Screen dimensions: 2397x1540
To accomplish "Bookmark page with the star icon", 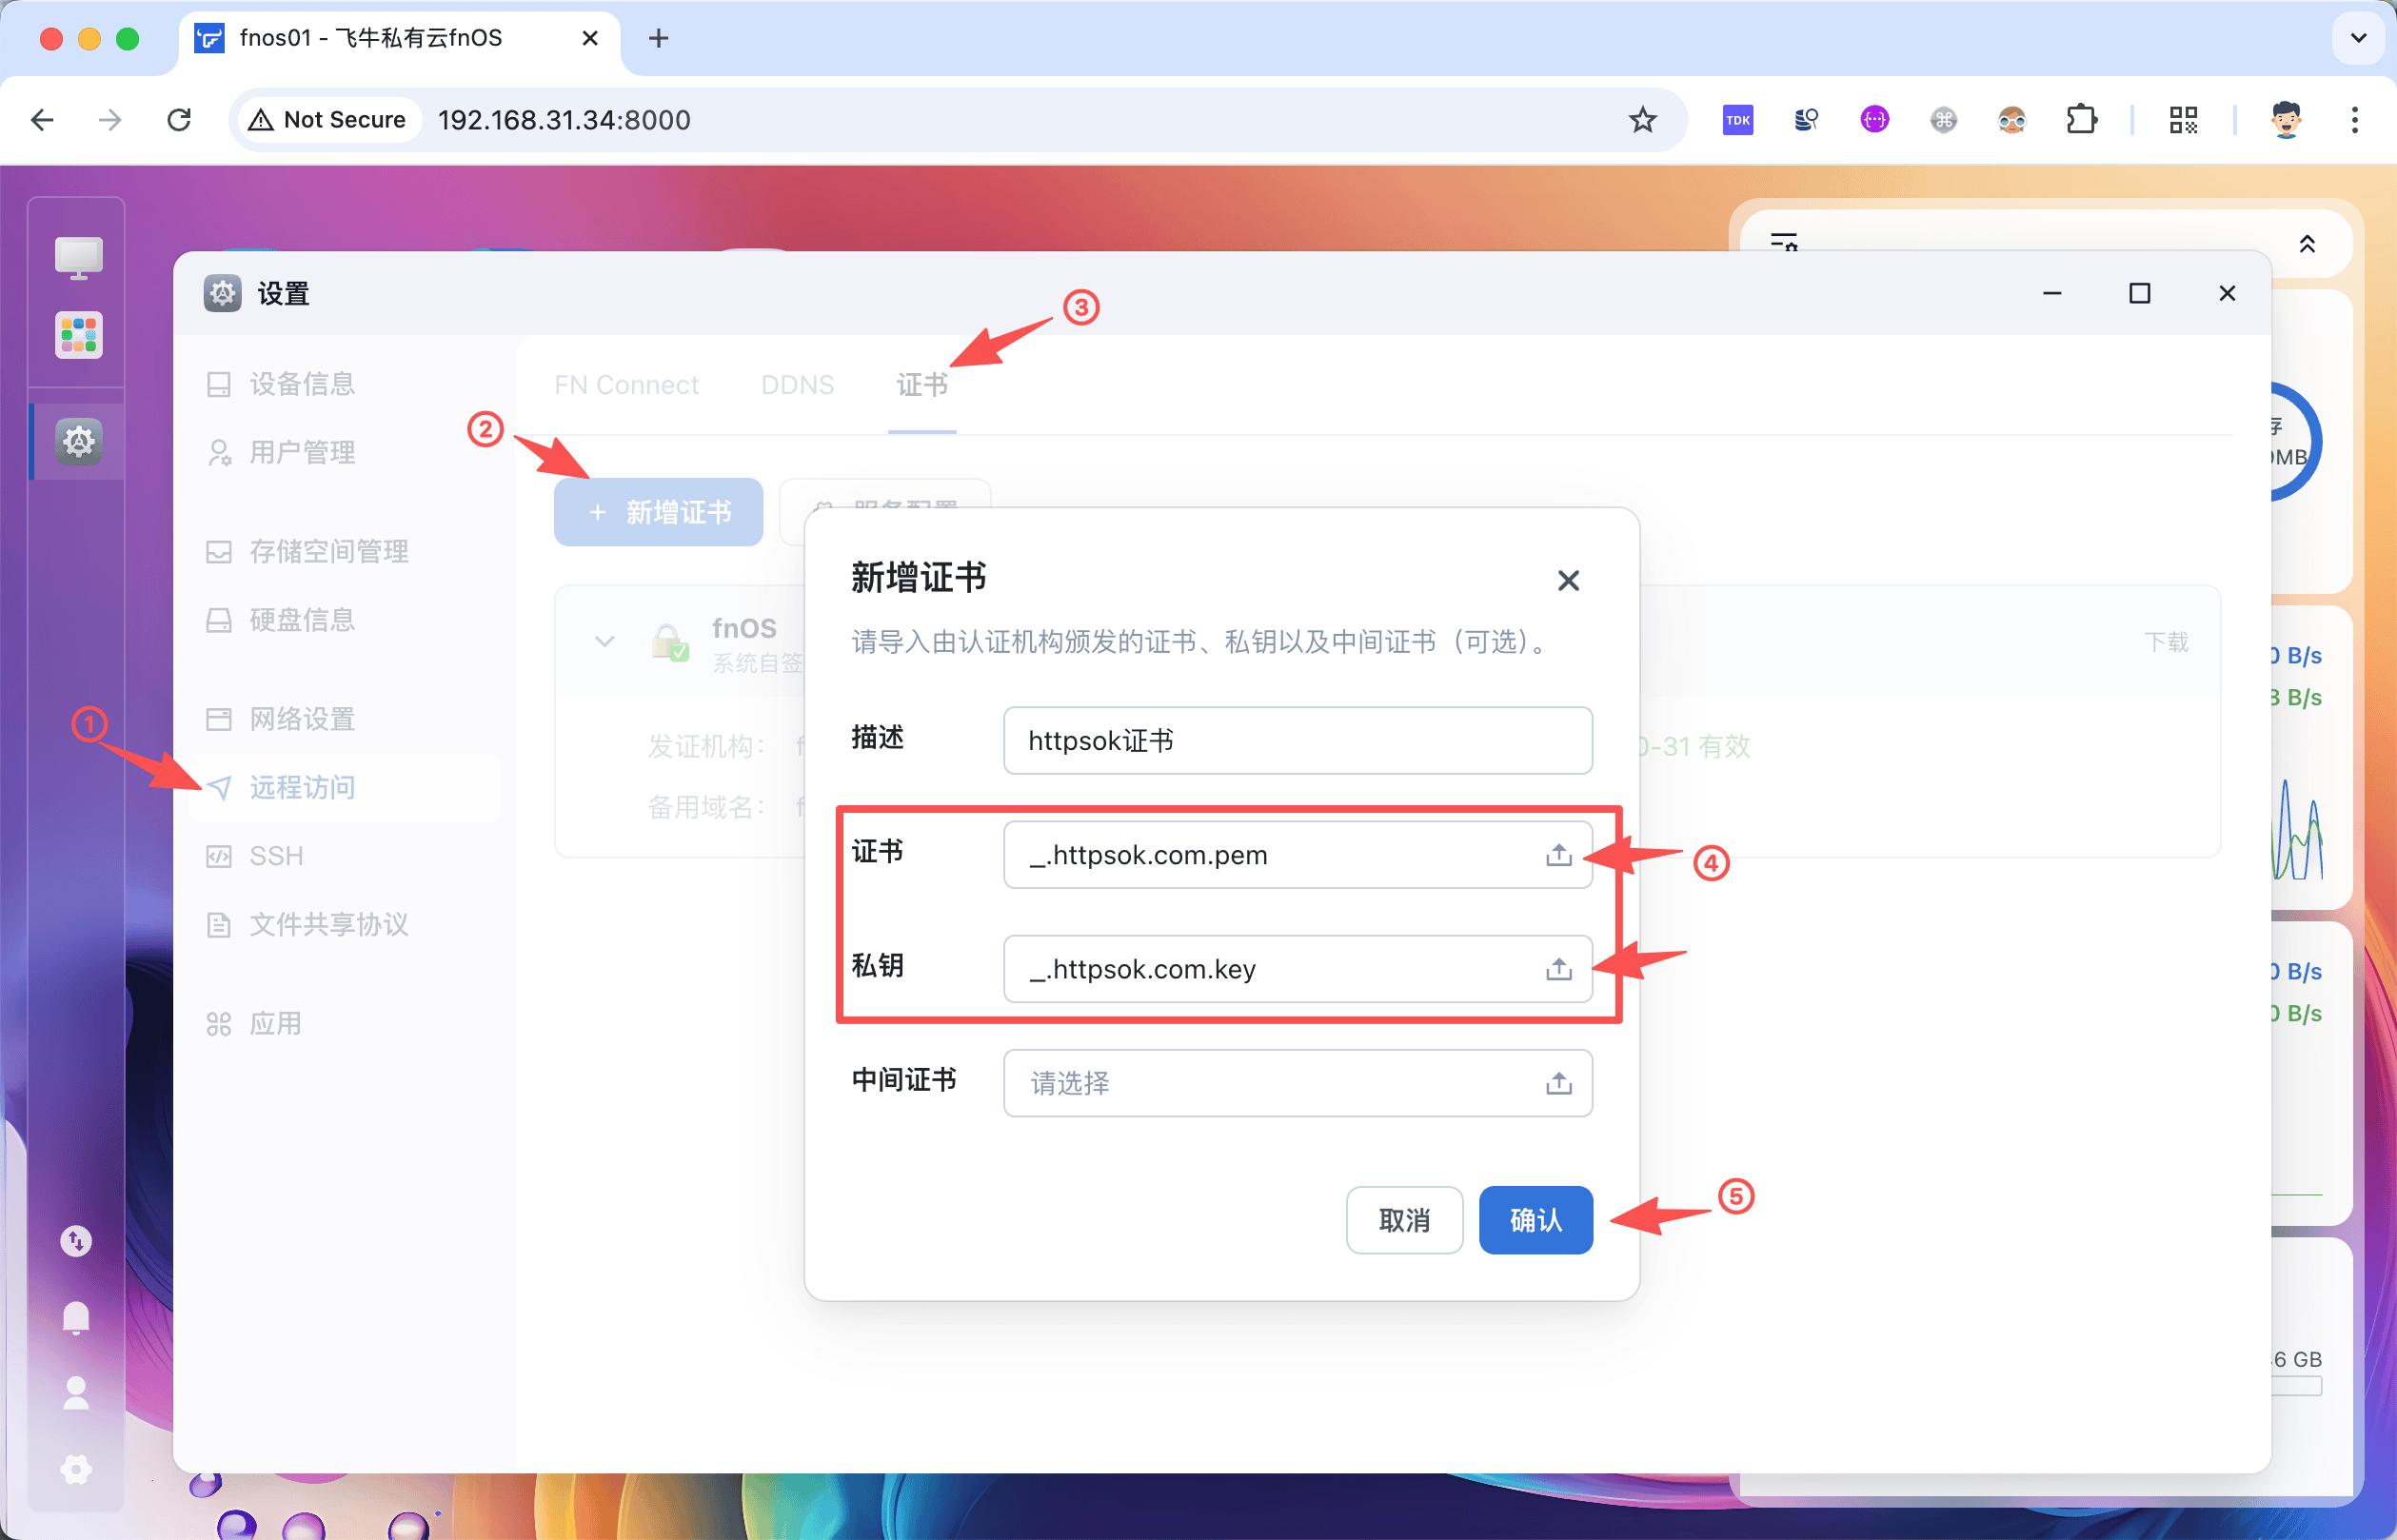I will (x=1642, y=120).
